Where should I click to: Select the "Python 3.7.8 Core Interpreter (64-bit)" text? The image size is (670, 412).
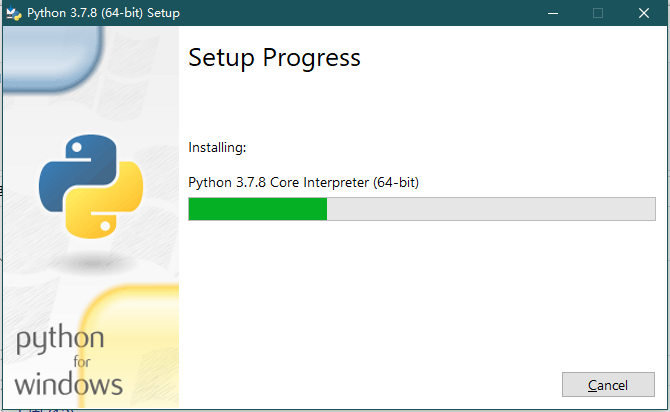[303, 183]
